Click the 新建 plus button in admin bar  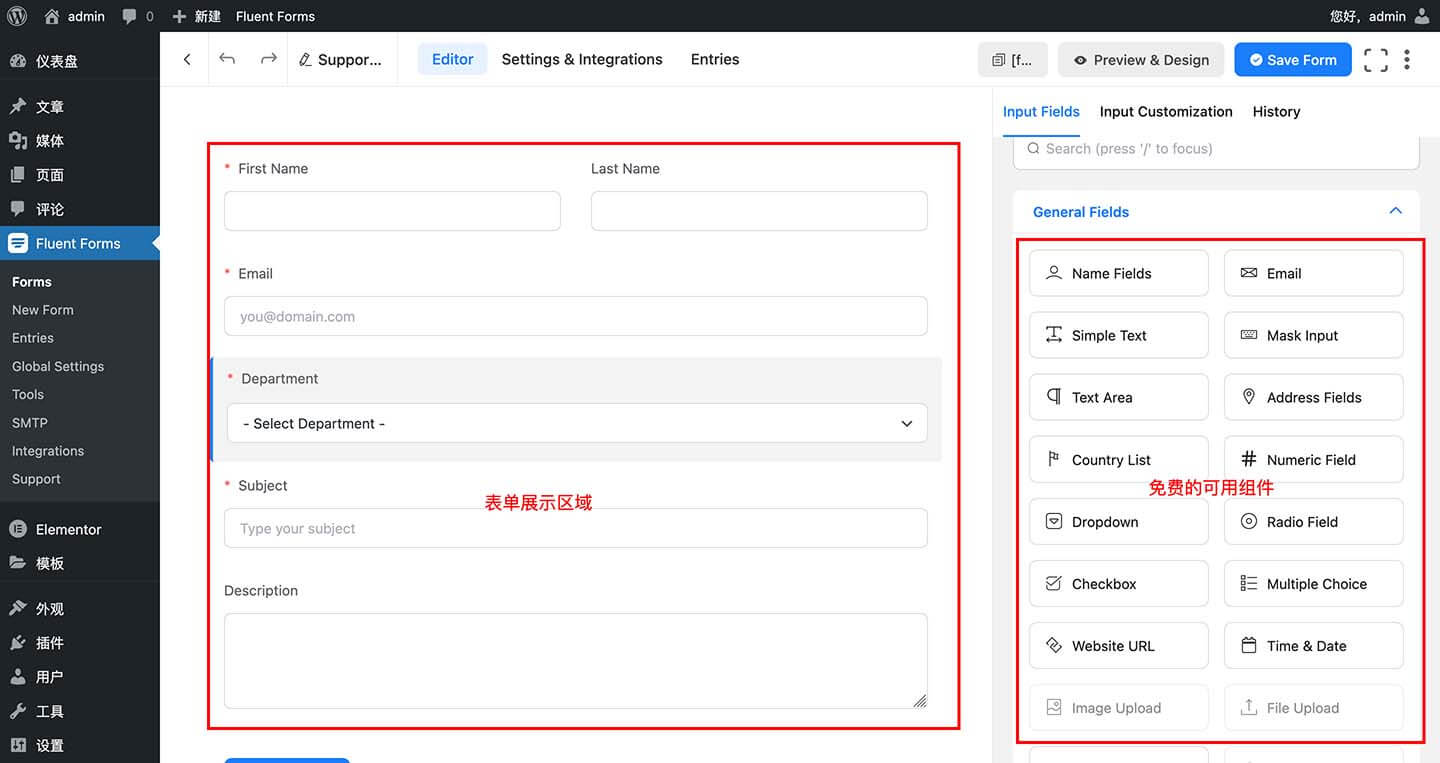click(197, 16)
